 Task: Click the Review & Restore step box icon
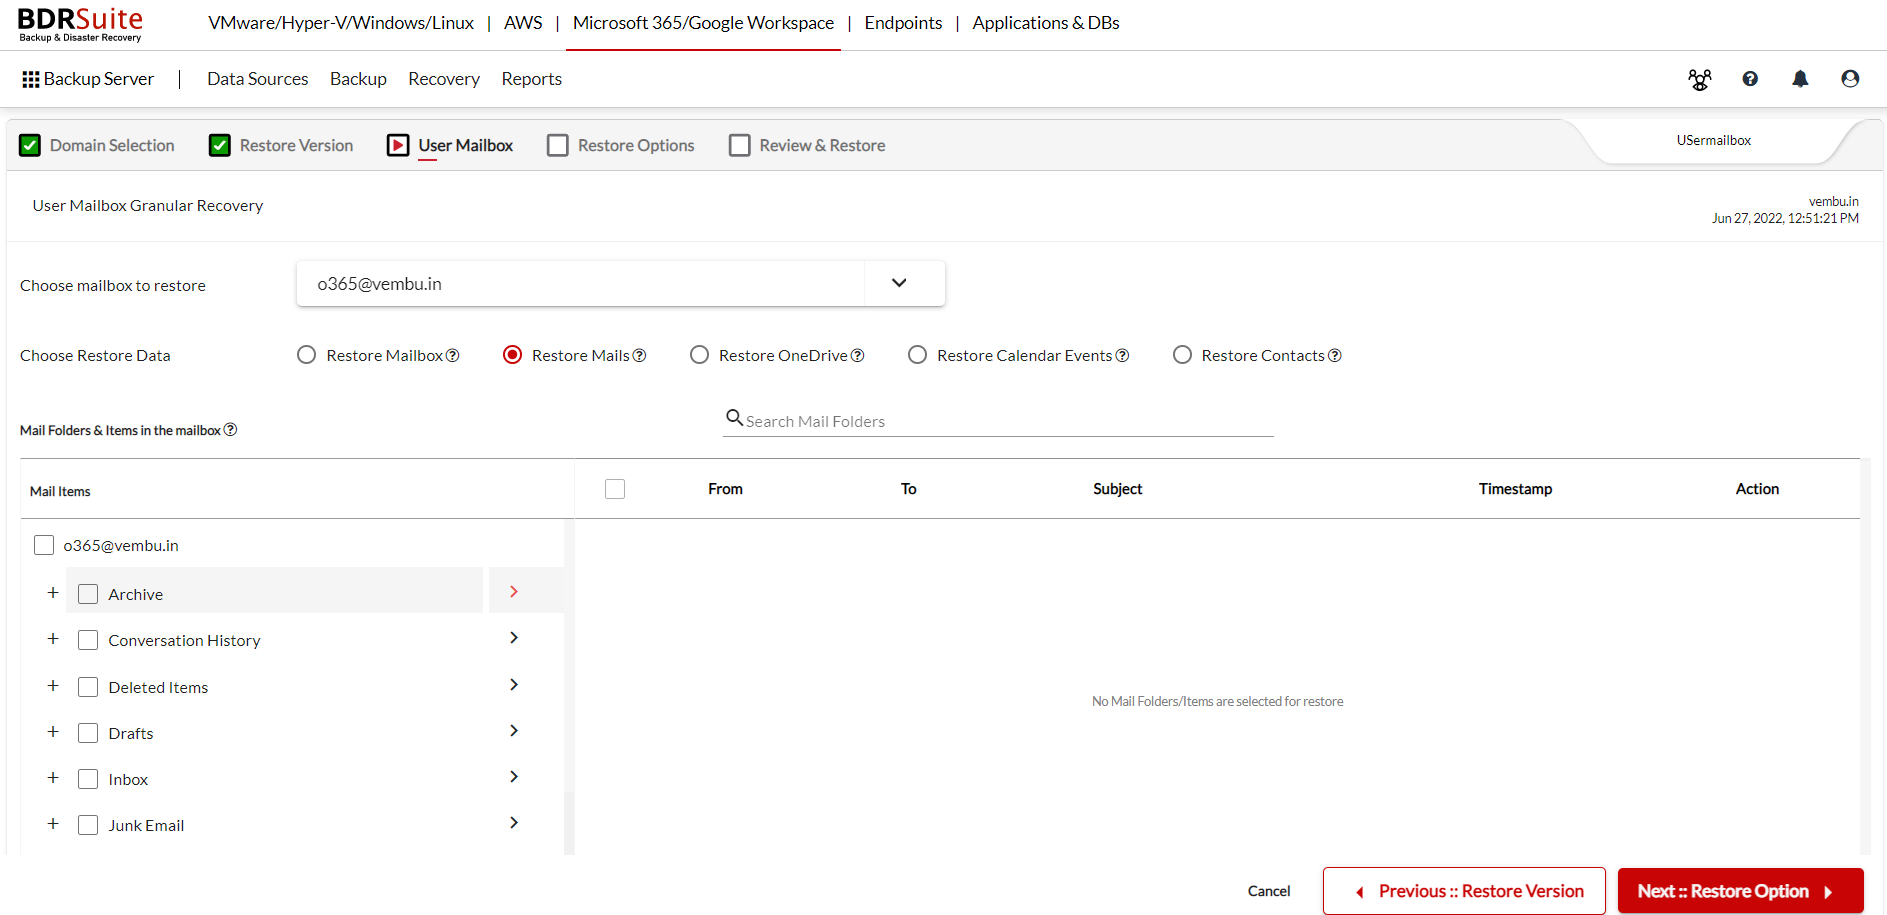[x=740, y=145]
